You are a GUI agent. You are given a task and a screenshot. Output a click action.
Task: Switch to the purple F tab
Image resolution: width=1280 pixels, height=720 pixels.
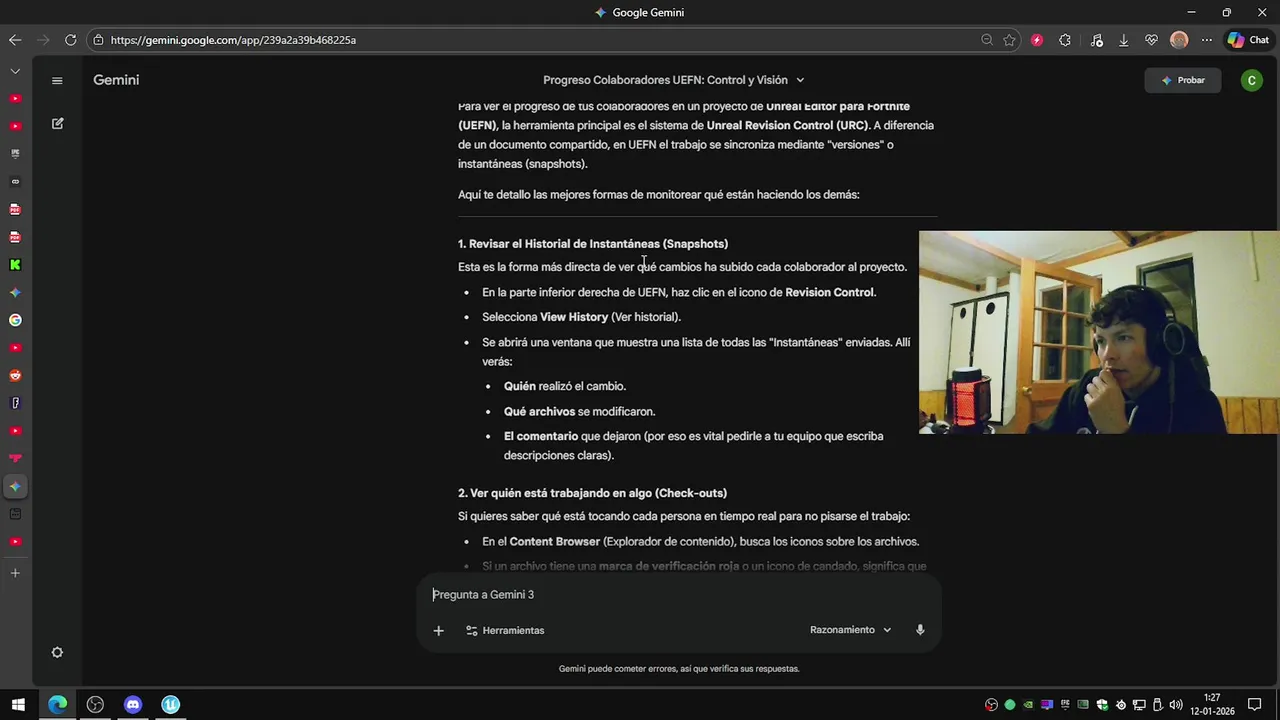pyautogui.click(x=15, y=403)
